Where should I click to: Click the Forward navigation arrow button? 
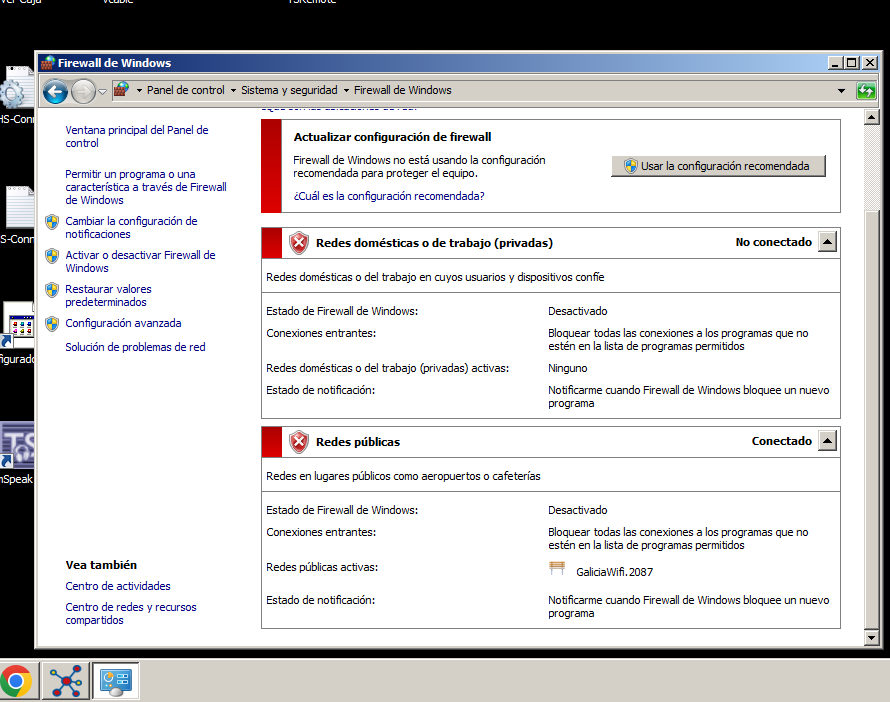coord(83,91)
